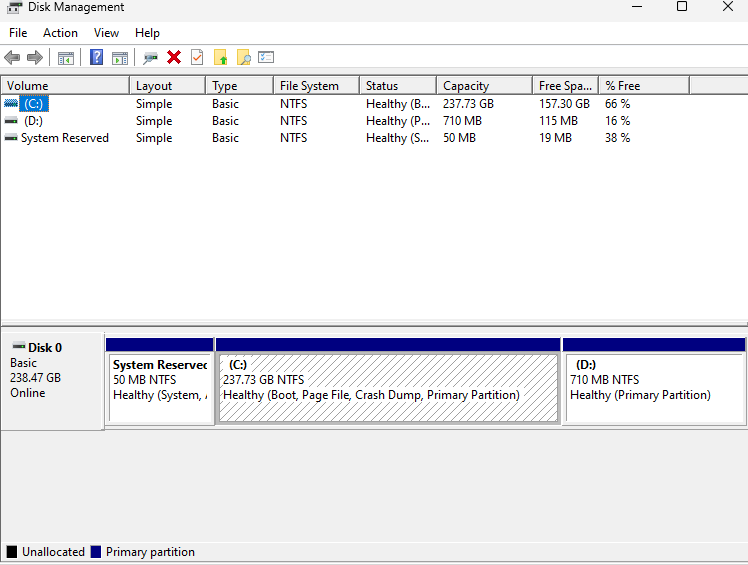Click the Online status under Disk 0
Image resolution: width=748 pixels, height=565 pixels.
pyautogui.click(x=28, y=393)
